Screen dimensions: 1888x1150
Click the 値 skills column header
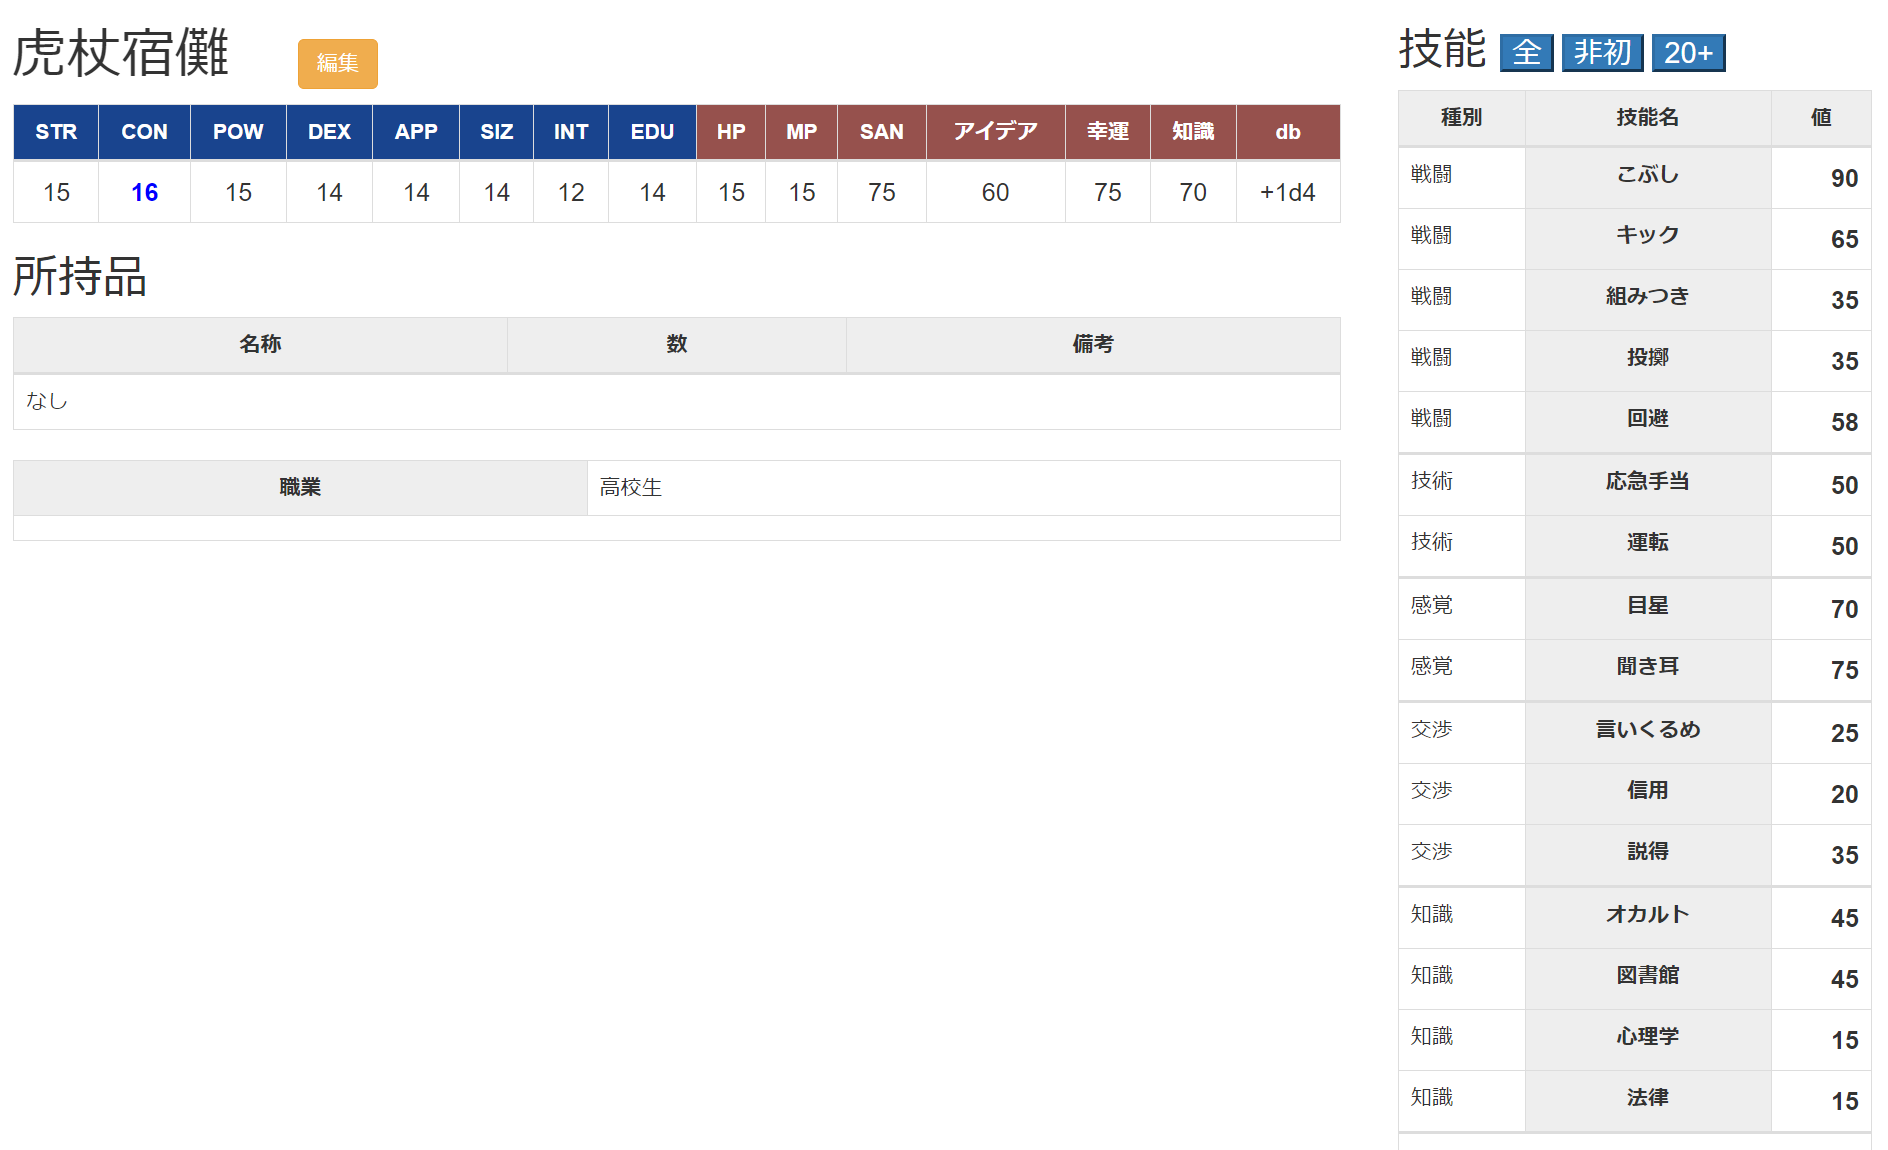pyautogui.click(x=1821, y=118)
